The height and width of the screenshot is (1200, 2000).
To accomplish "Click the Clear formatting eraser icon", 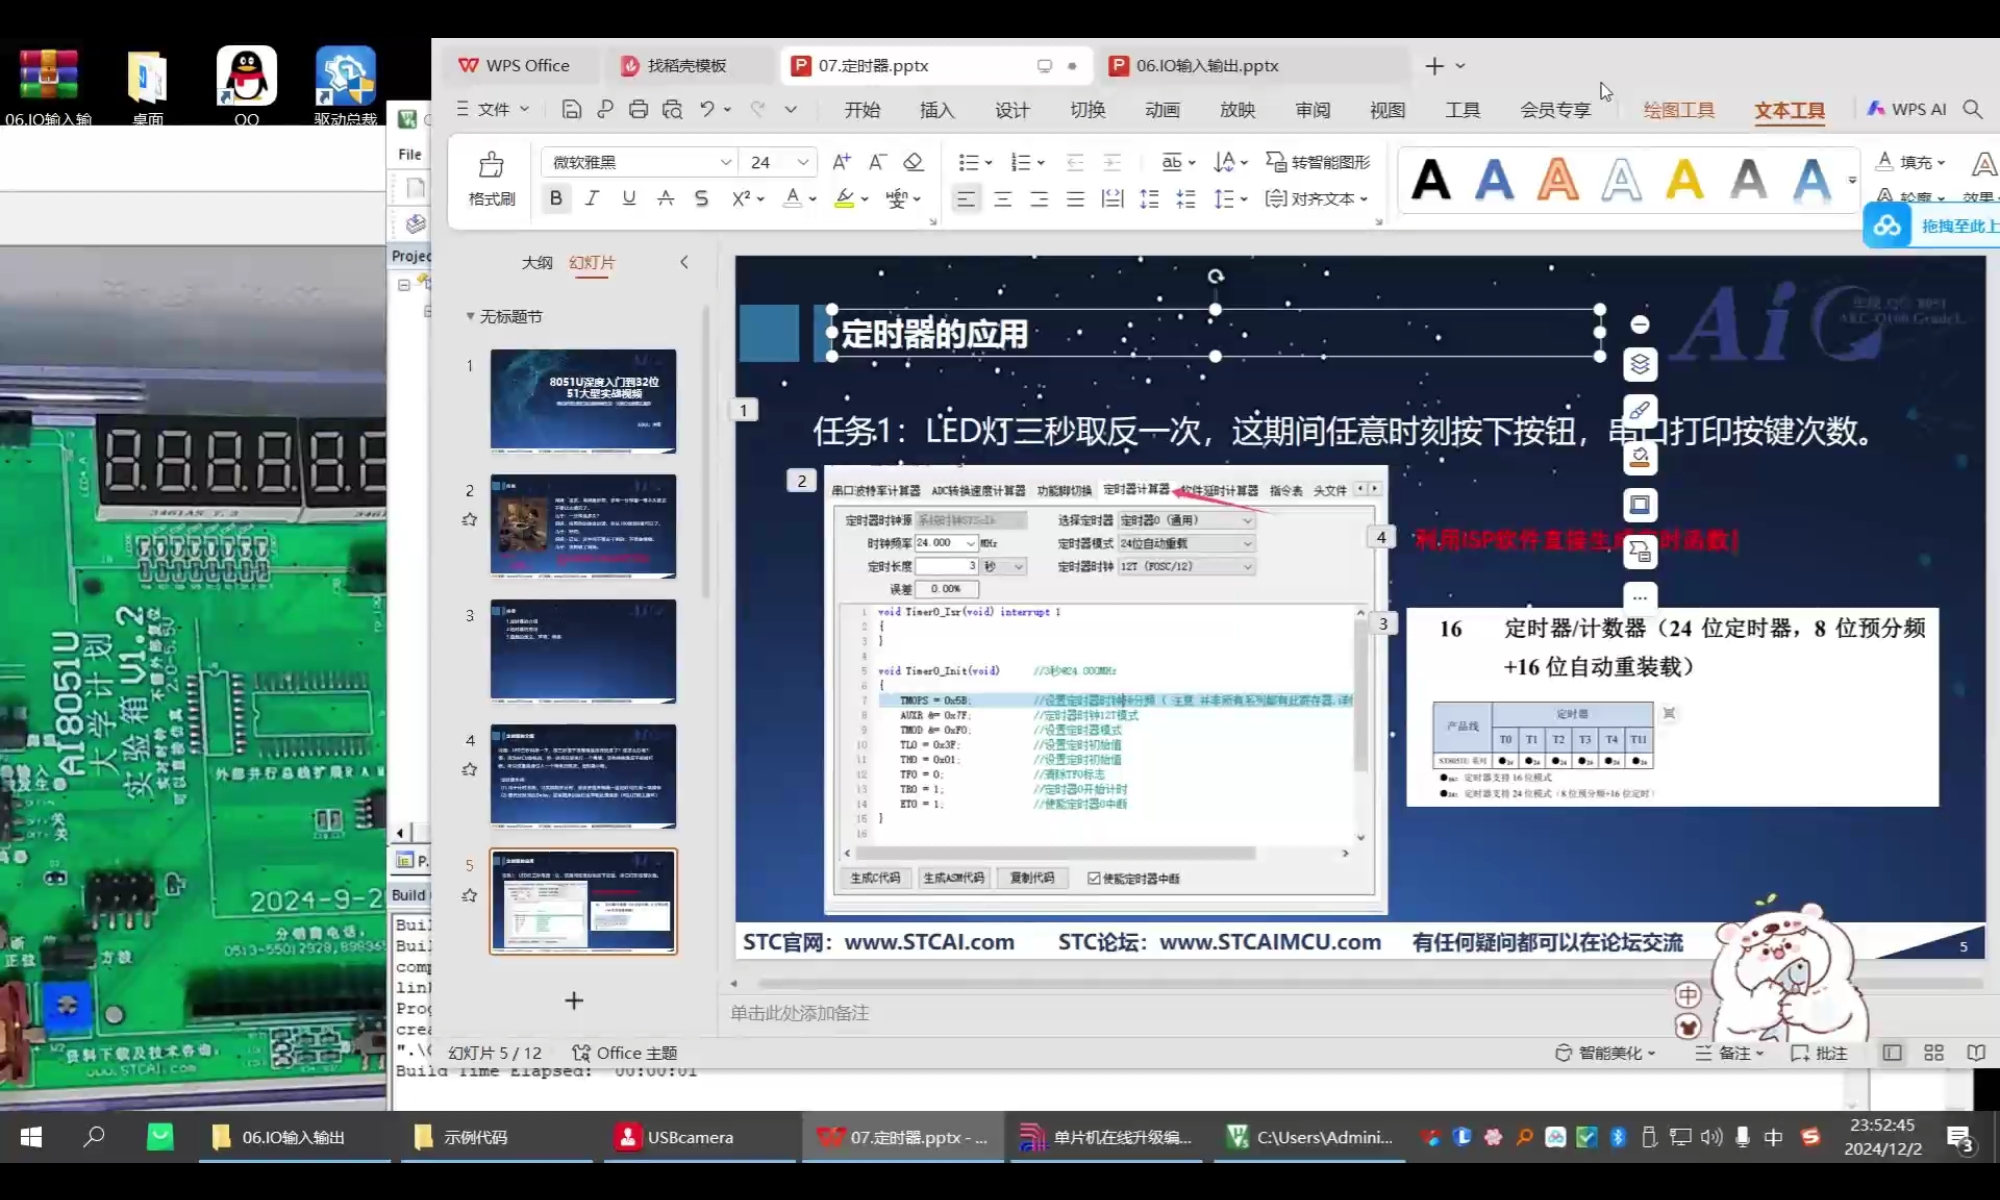I will click(912, 162).
